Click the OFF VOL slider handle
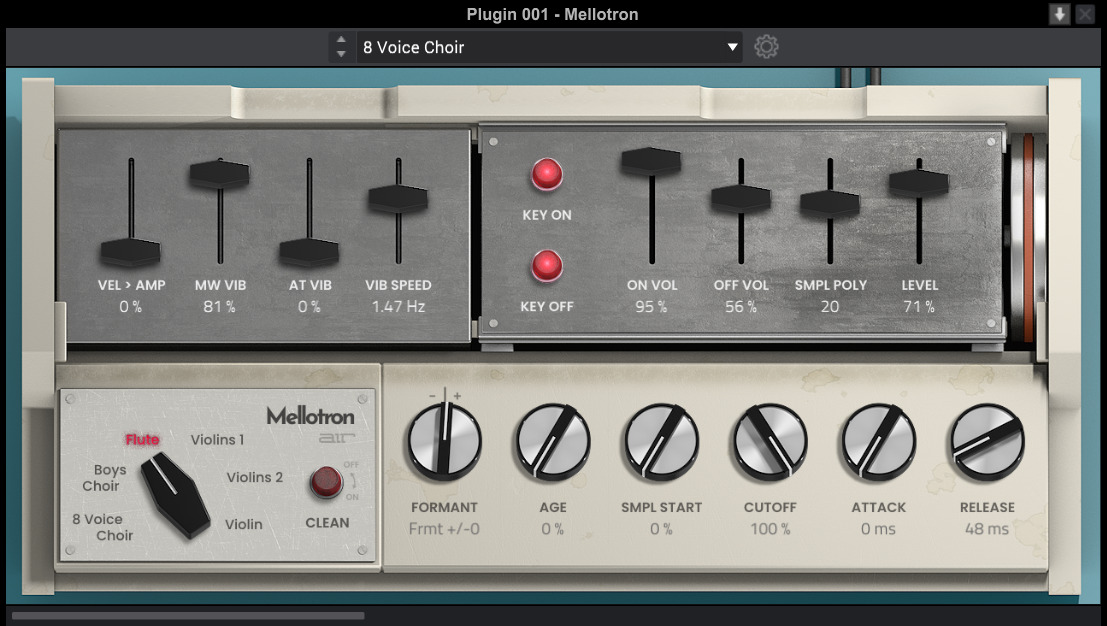This screenshot has width=1107, height=626. [741, 198]
